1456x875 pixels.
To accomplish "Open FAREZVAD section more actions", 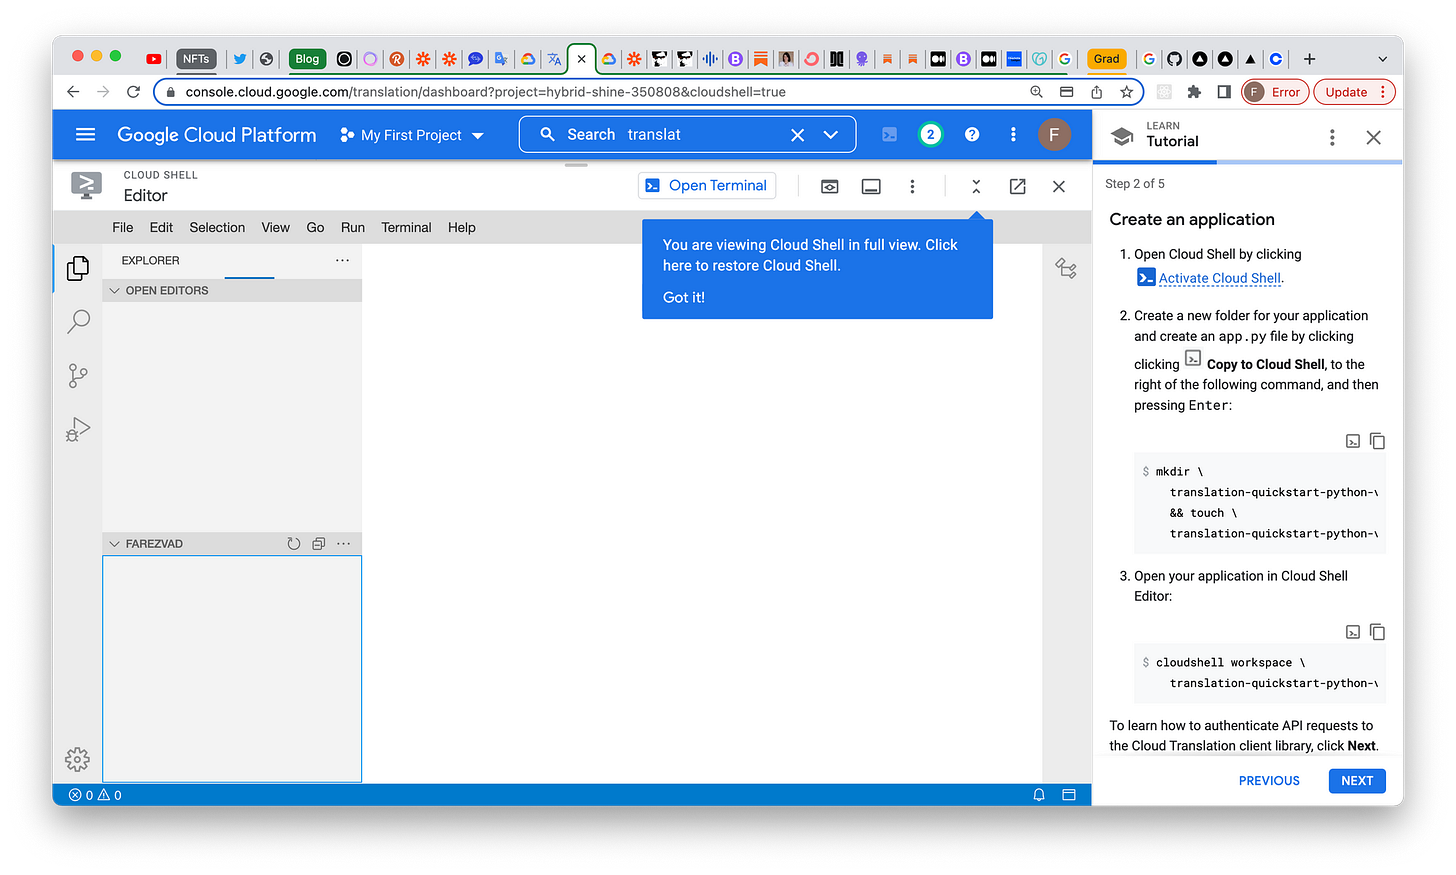I will (344, 544).
